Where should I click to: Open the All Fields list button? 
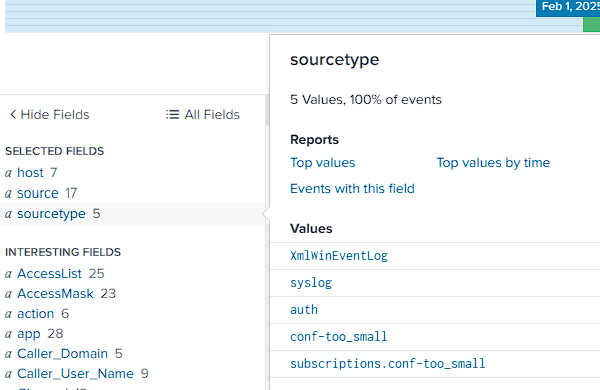203,114
